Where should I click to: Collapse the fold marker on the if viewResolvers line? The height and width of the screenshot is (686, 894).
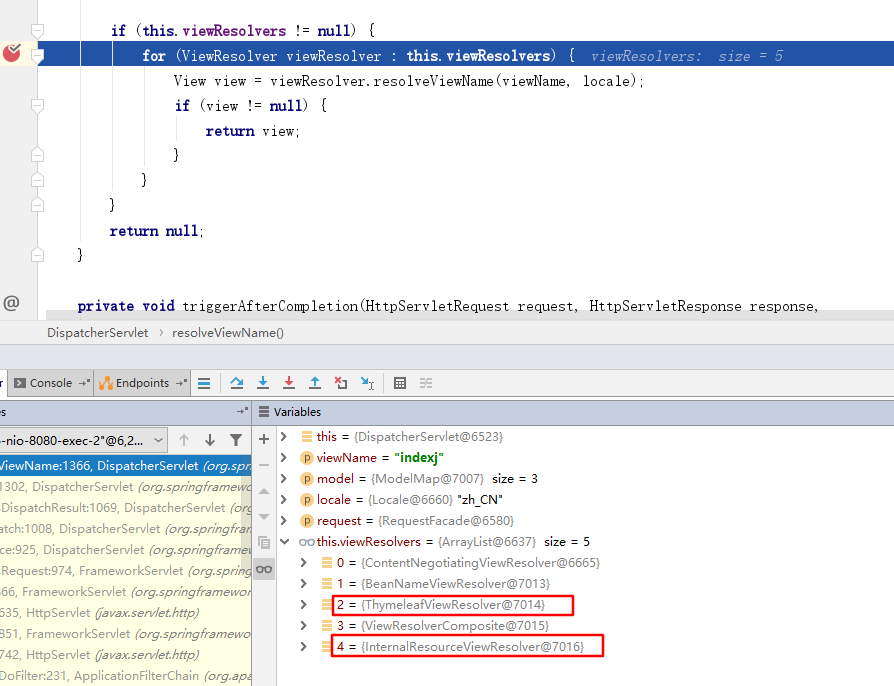click(x=37, y=31)
